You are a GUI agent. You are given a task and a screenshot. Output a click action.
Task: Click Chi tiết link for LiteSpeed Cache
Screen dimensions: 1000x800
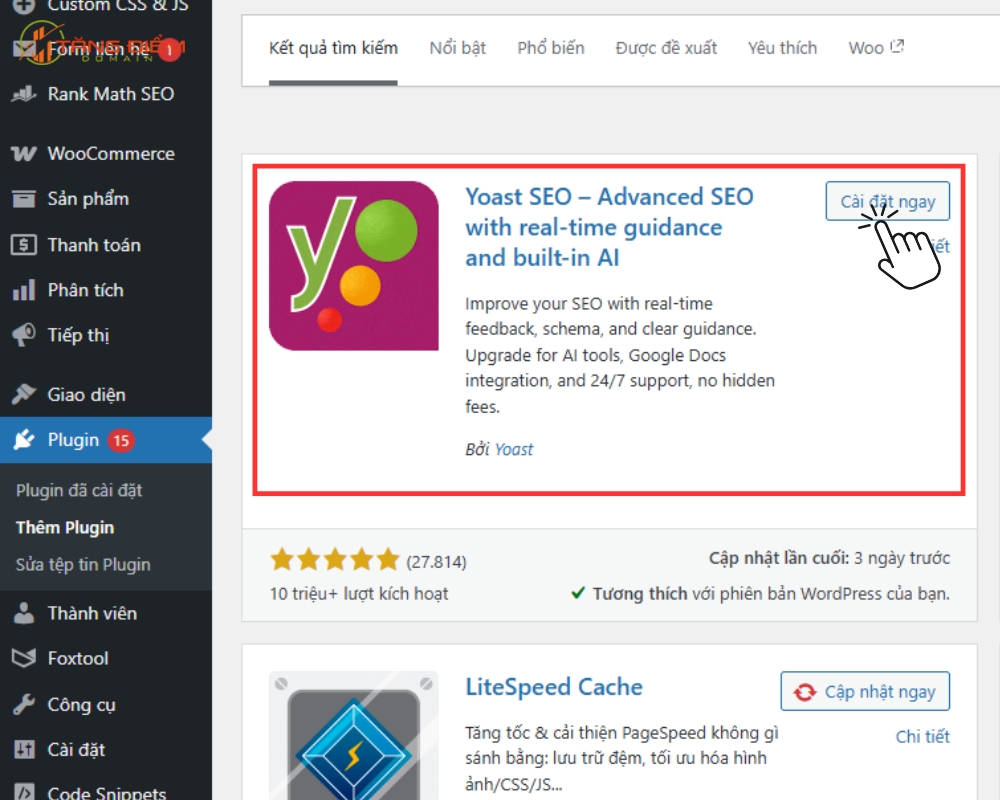[922, 737]
